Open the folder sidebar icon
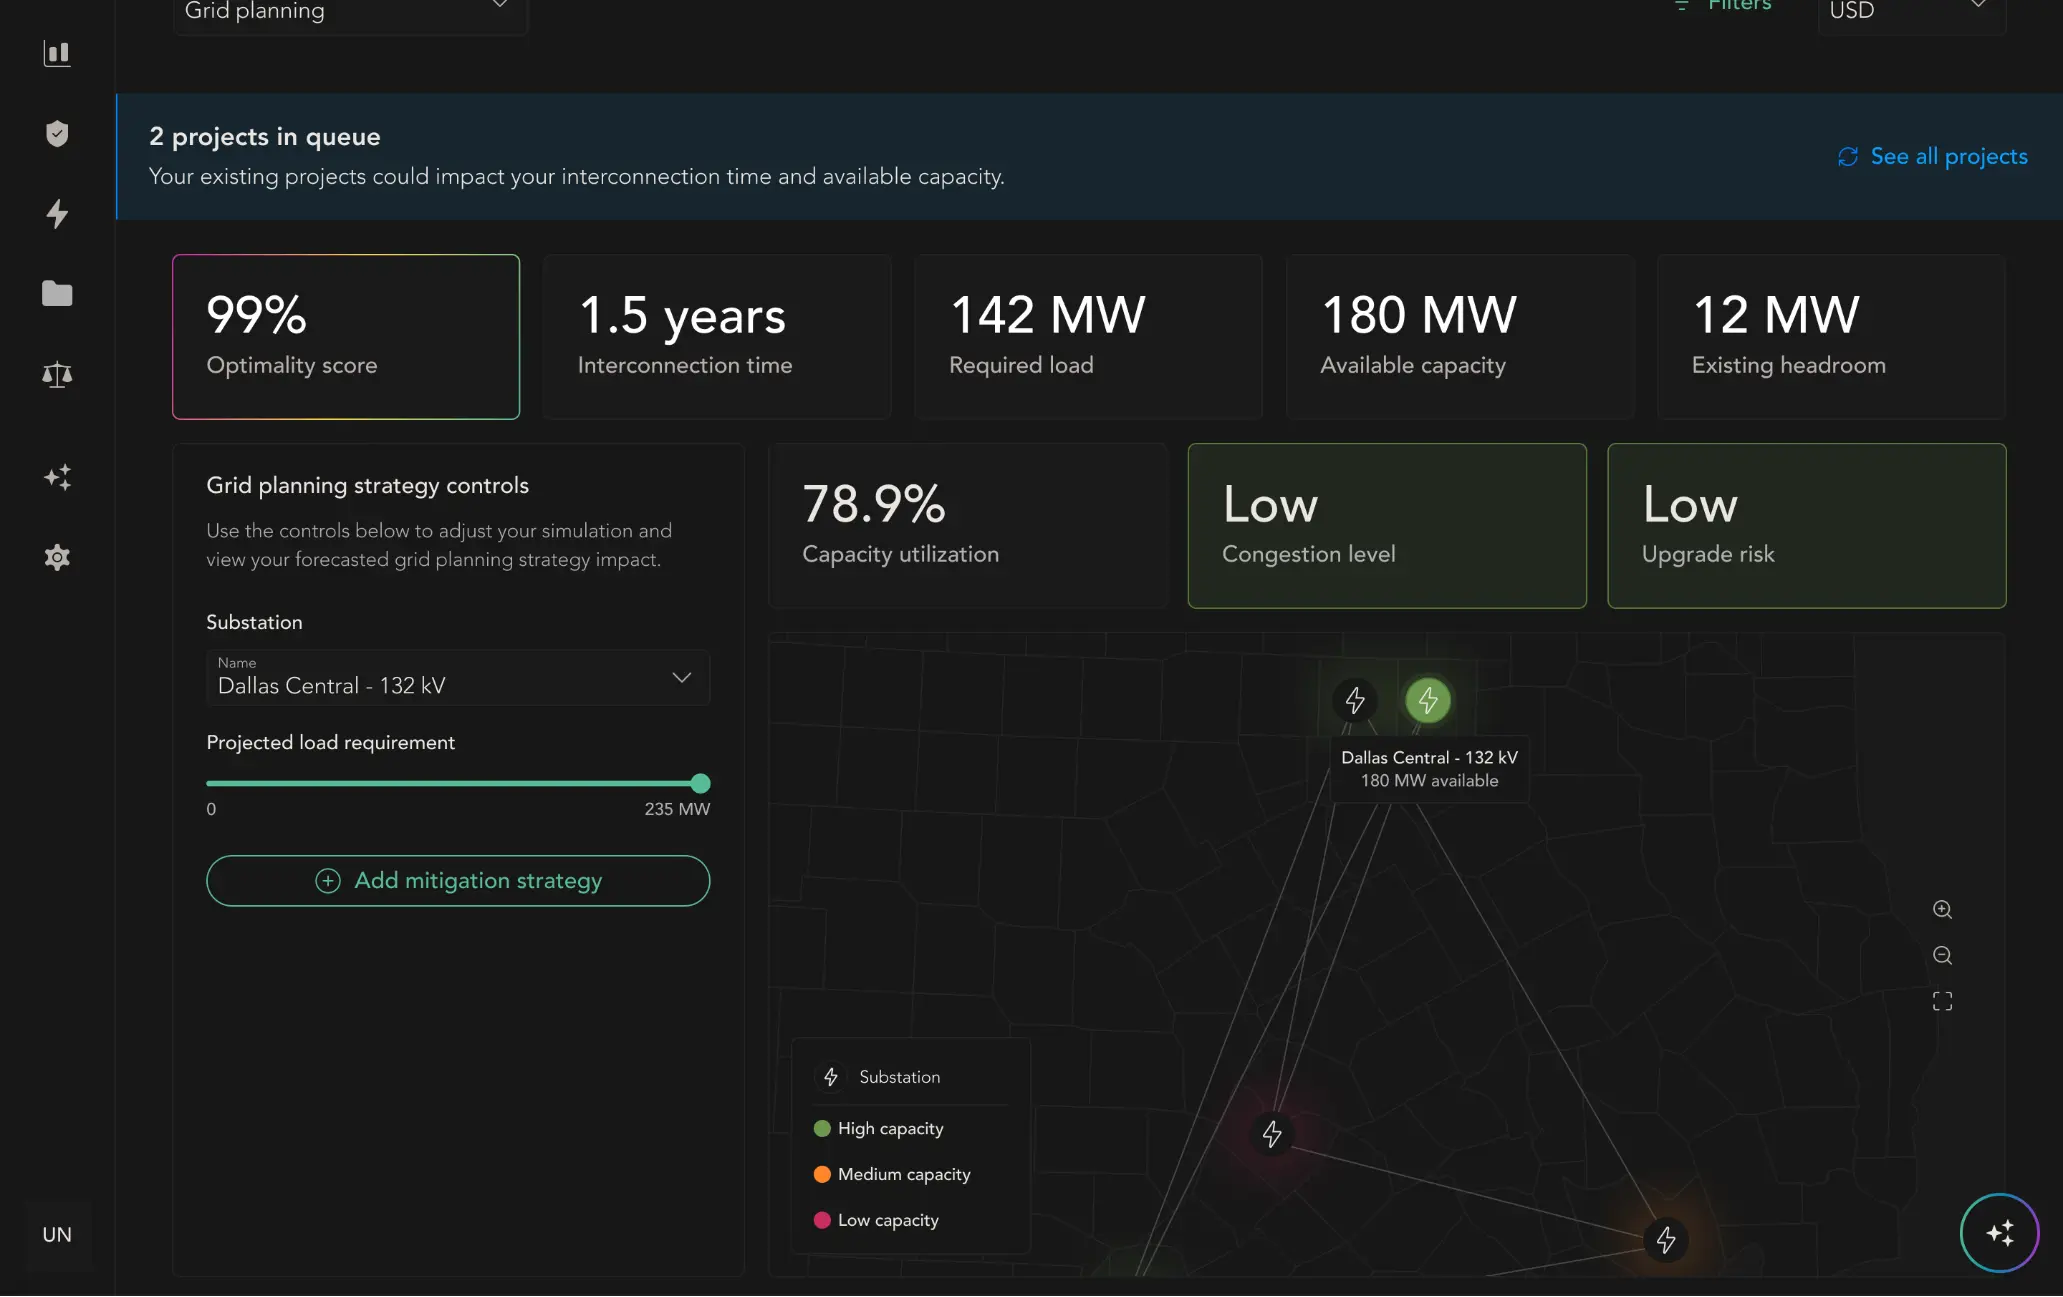This screenshot has width=2063, height=1297. point(57,293)
